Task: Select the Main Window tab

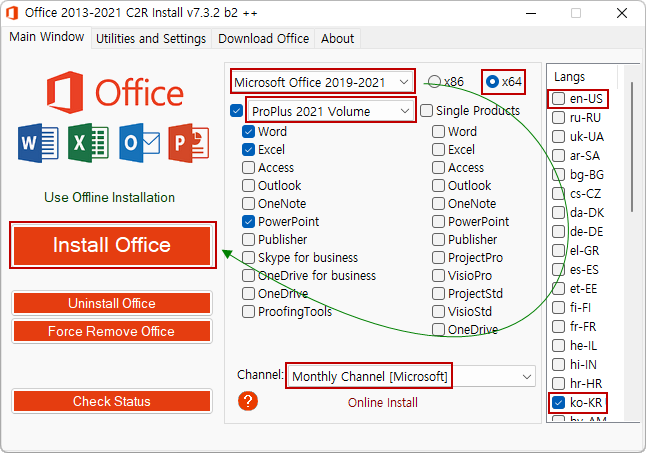Action: 47,37
